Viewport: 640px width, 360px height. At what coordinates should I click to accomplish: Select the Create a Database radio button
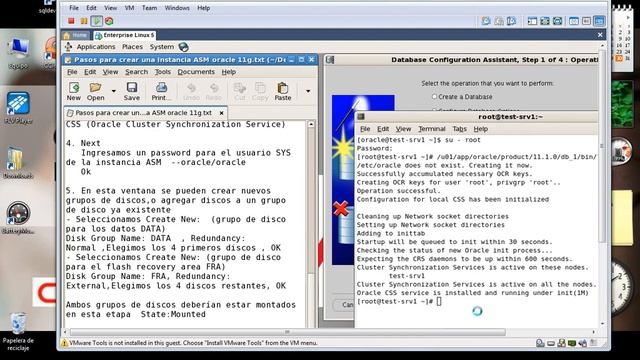[x=434, y=97]
